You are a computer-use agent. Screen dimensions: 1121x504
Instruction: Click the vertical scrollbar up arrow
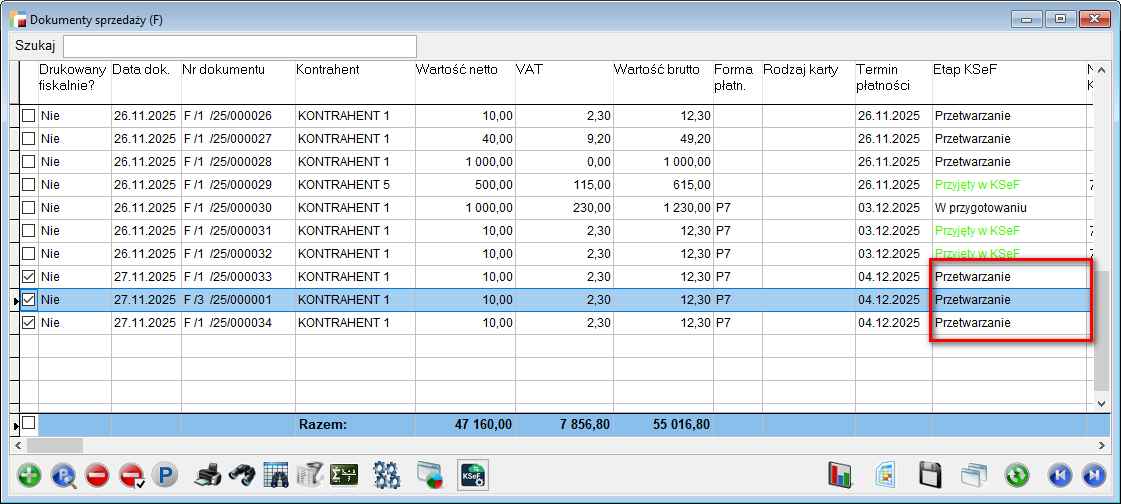pyautogui.click(x=1102, y=70)
